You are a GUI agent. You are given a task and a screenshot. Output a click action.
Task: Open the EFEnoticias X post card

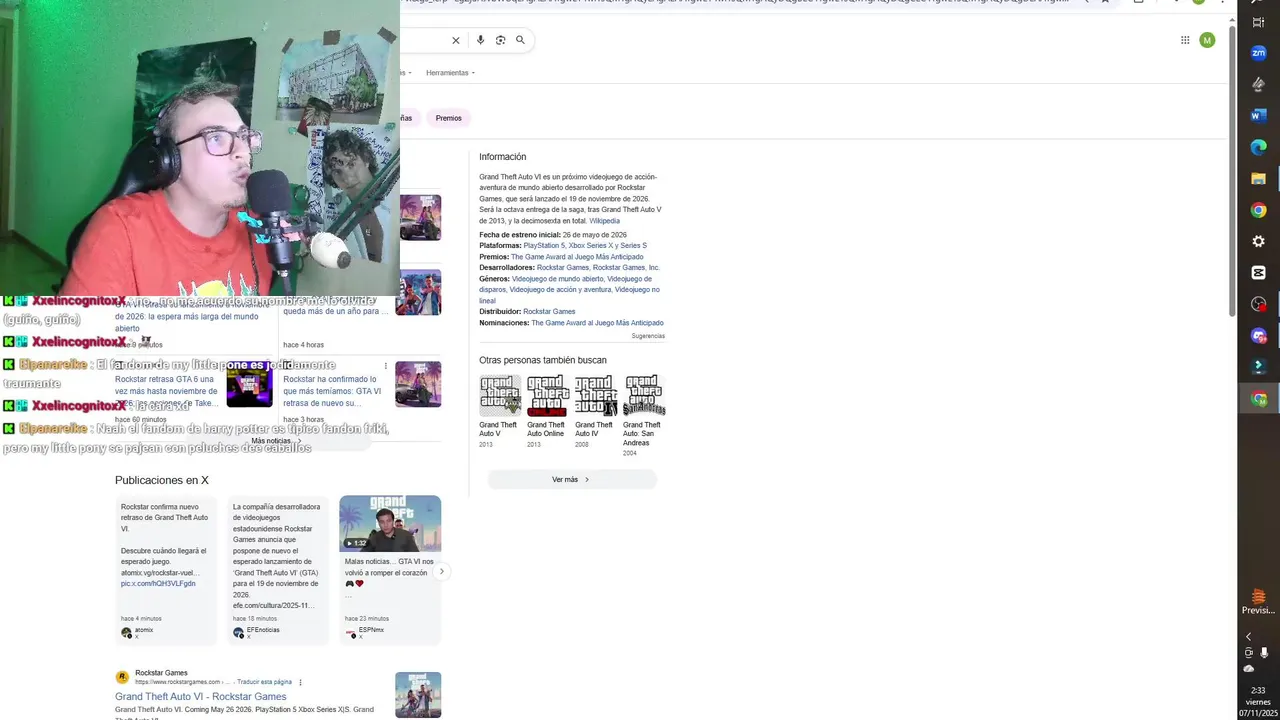[278, 570]
